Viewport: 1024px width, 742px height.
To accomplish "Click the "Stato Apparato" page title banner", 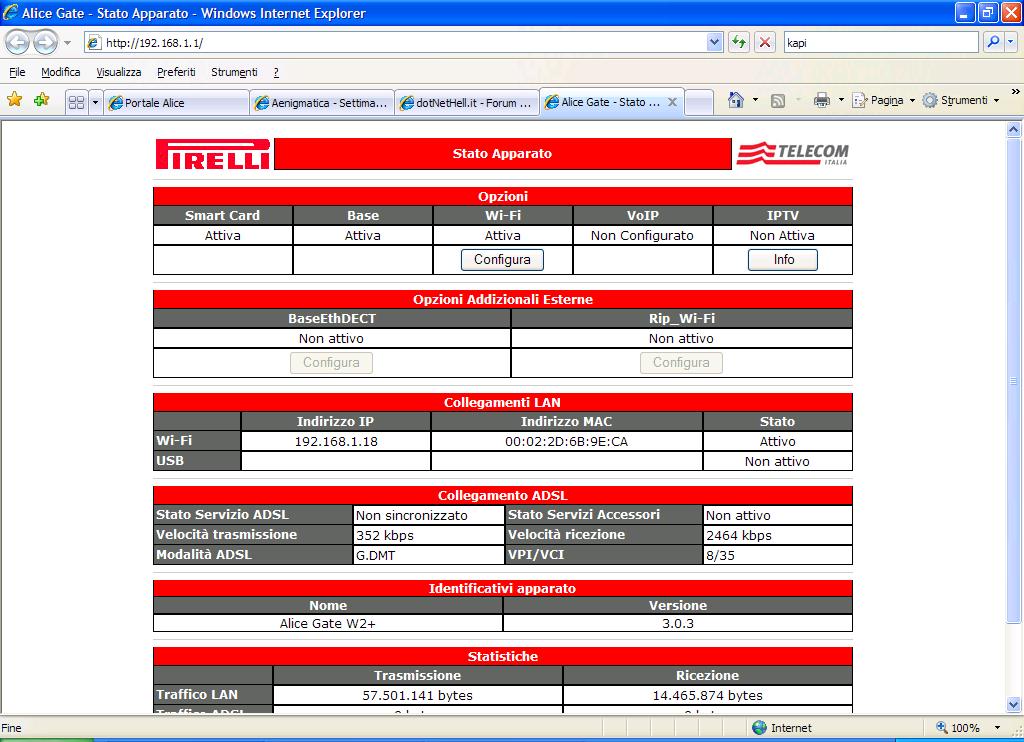I will [x=502, y=153].
